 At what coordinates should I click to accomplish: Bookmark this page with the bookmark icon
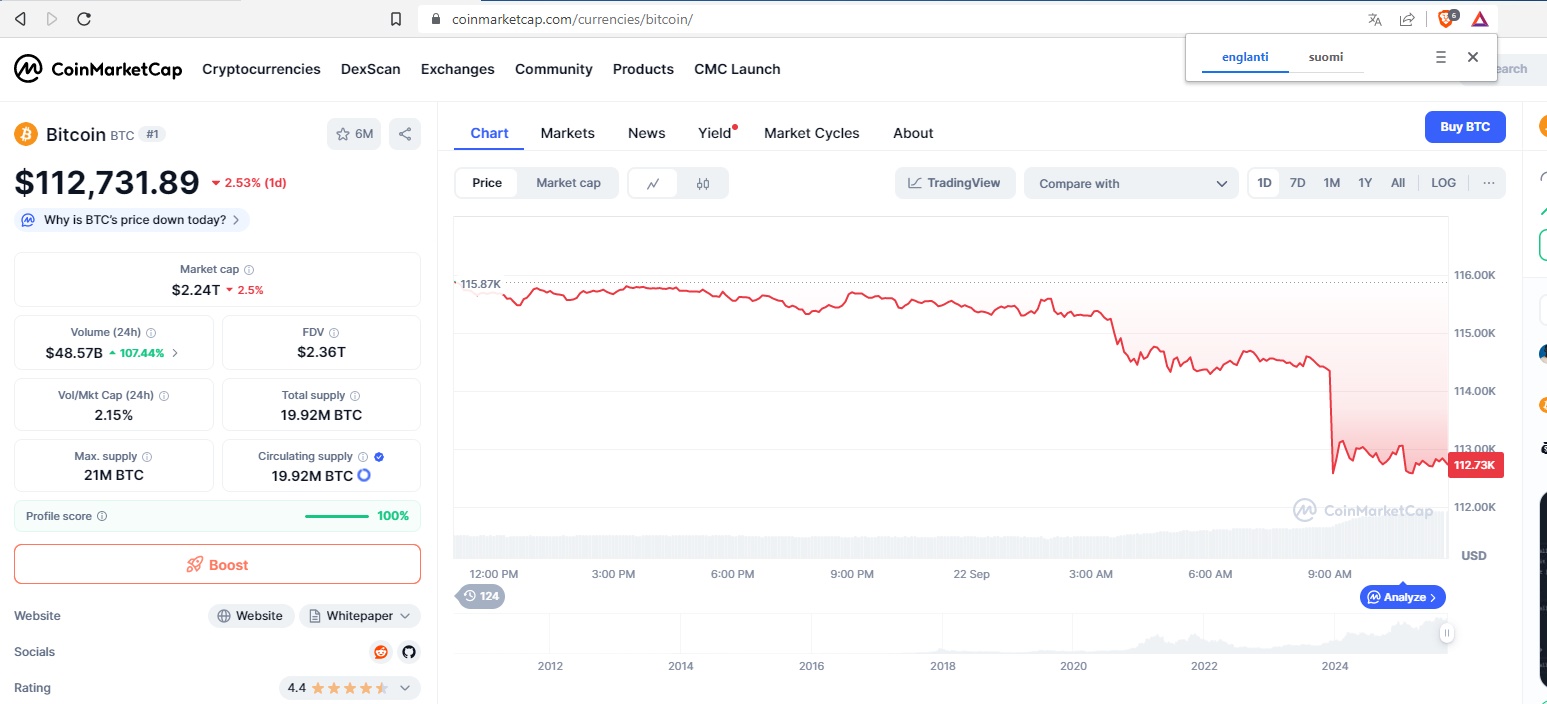[396, 19]
